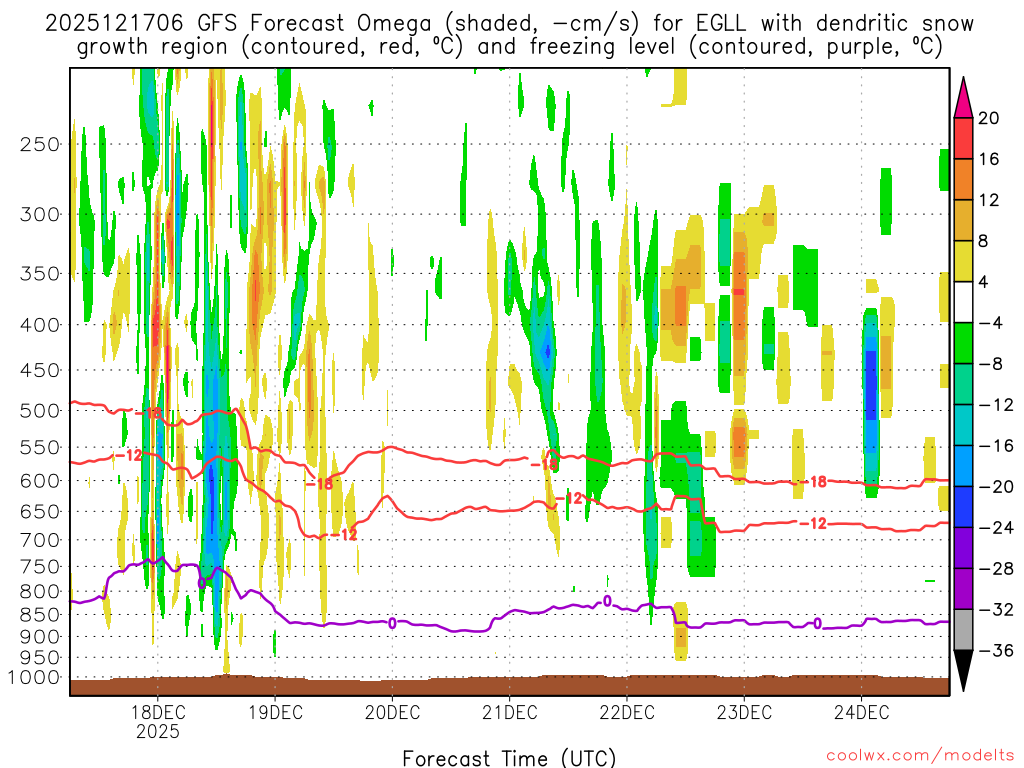Click the chart title first line
Viewport: 1024px width, 768px height.
click(x=509, y=24)
